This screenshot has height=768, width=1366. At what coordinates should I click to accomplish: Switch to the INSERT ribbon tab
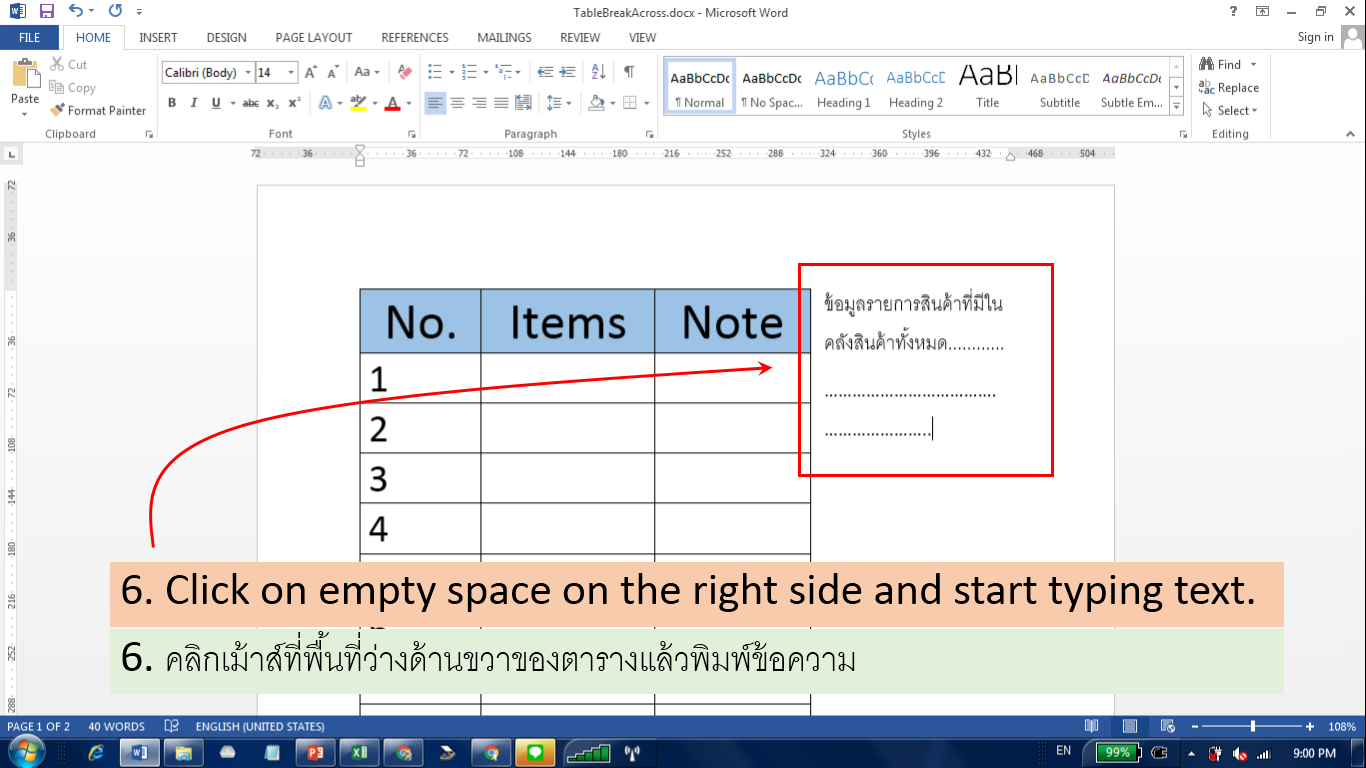click(x=158, y=37)
